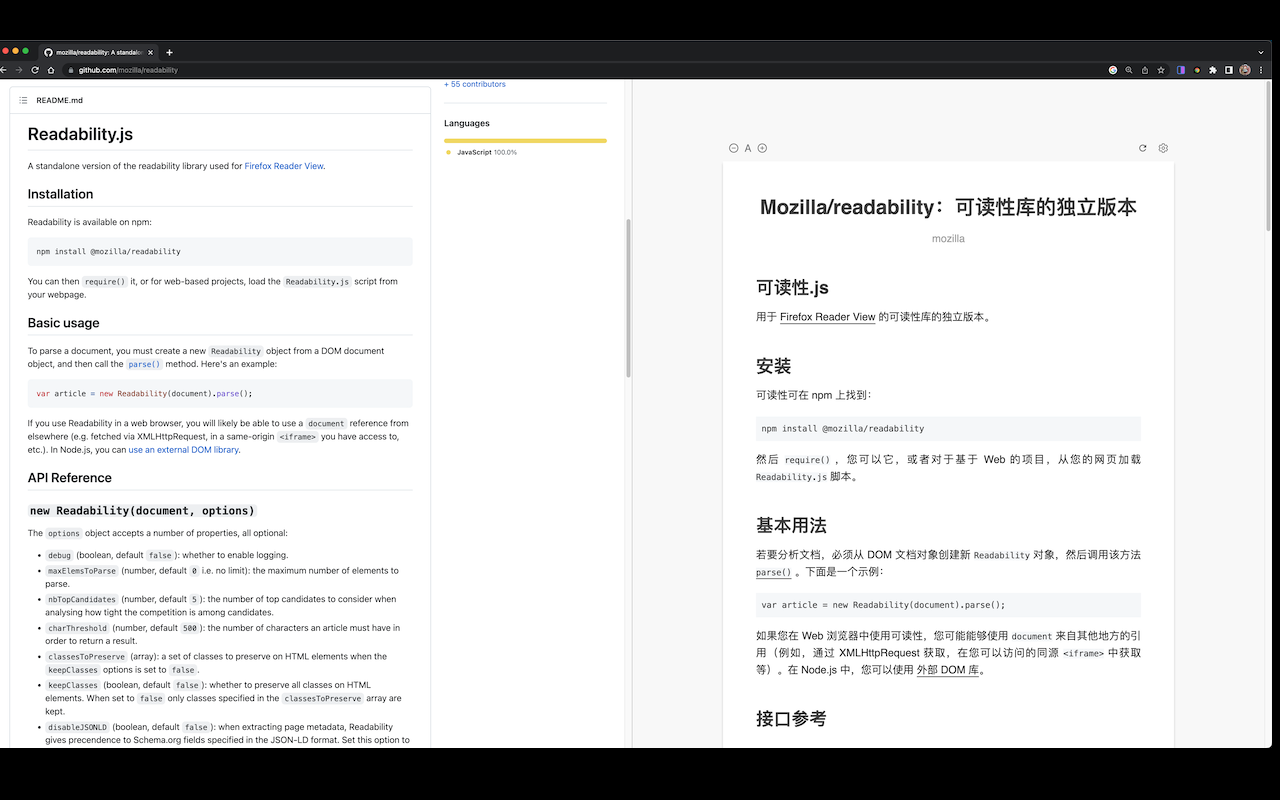
Task: Open the Immersive Translate extension icon
Action: point(1180,70)
